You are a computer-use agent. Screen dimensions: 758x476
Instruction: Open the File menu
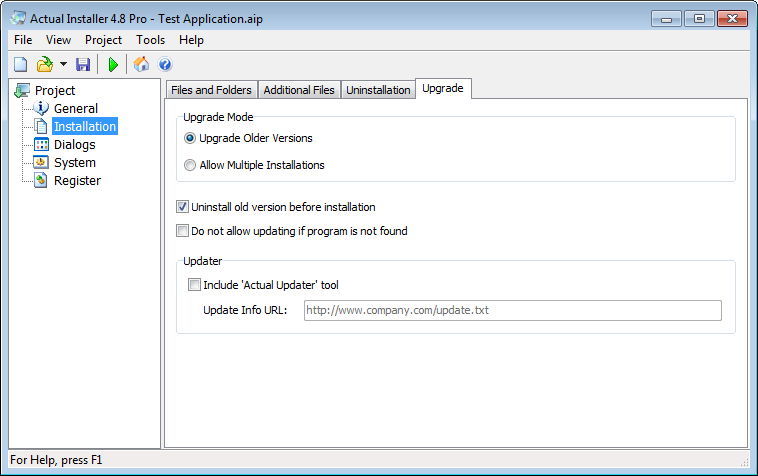pyautogui.click(x=23, y=40)
